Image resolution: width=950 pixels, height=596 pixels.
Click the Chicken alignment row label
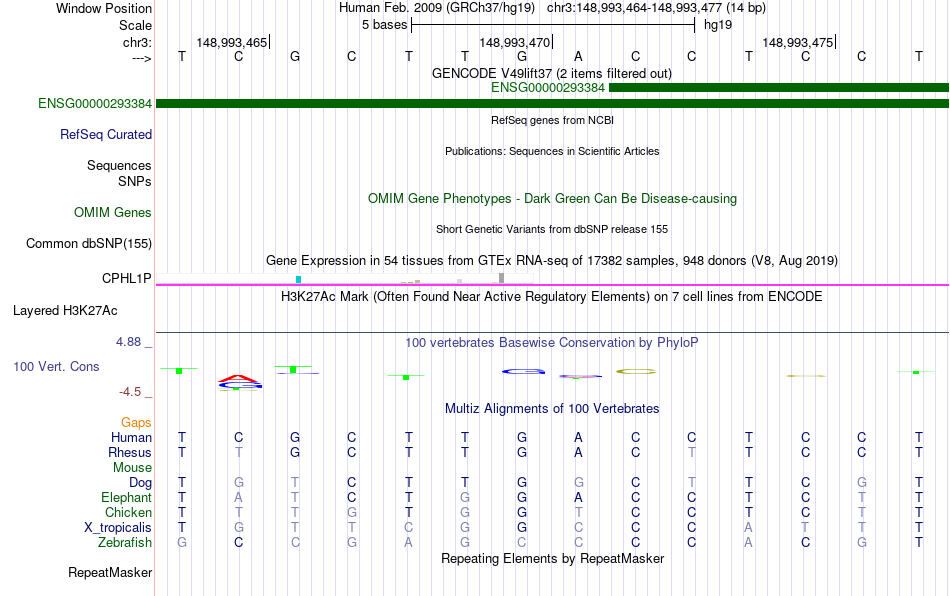tap(128, 512)
